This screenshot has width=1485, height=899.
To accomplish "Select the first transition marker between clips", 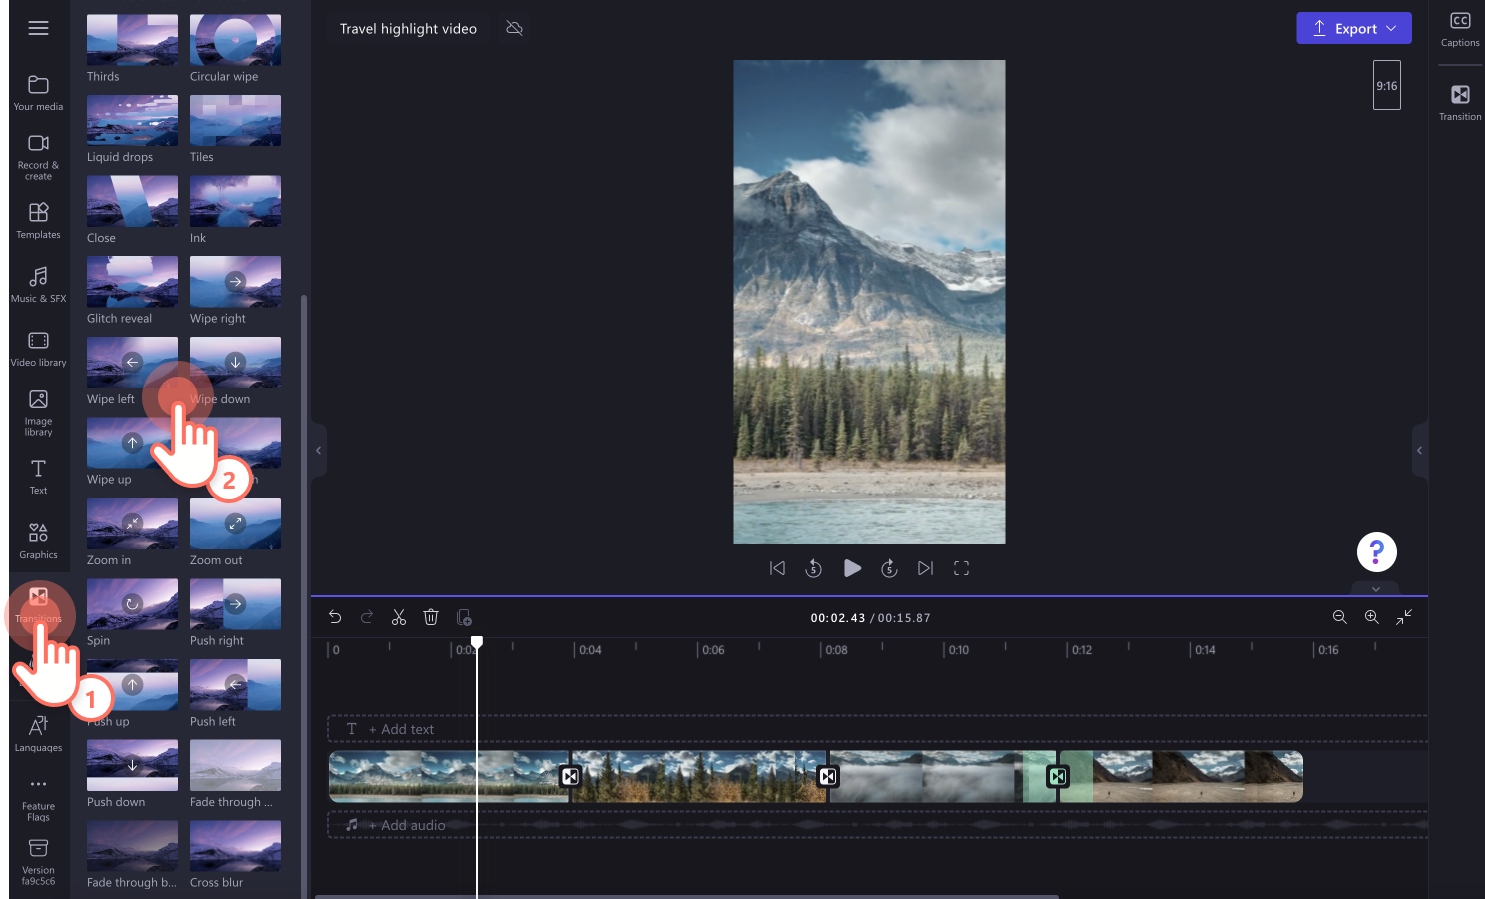I will click(x=570, y=776).
